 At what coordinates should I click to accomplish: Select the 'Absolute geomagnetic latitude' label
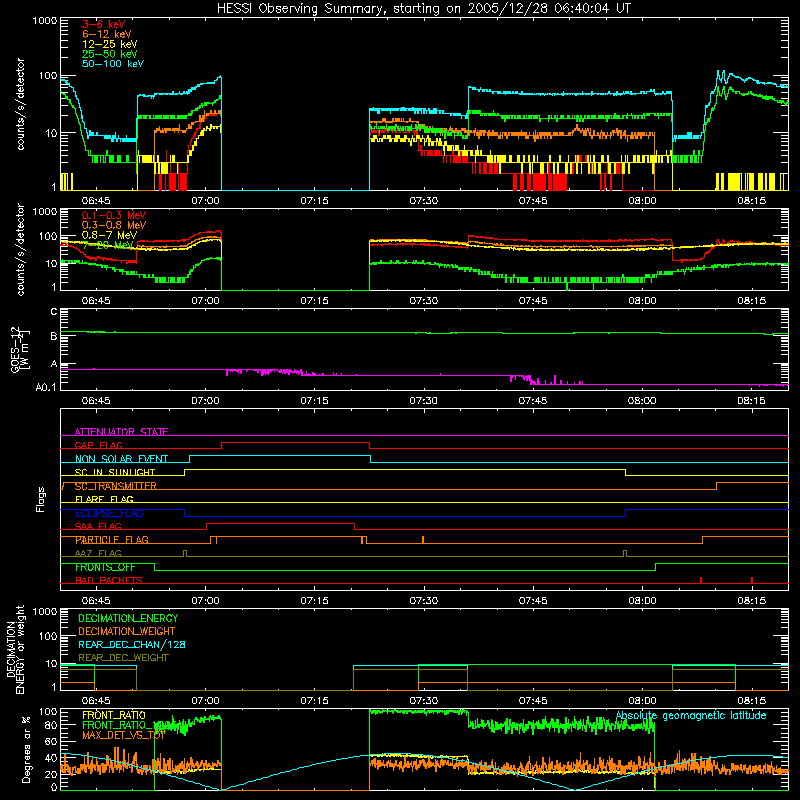tap(691, 716)
